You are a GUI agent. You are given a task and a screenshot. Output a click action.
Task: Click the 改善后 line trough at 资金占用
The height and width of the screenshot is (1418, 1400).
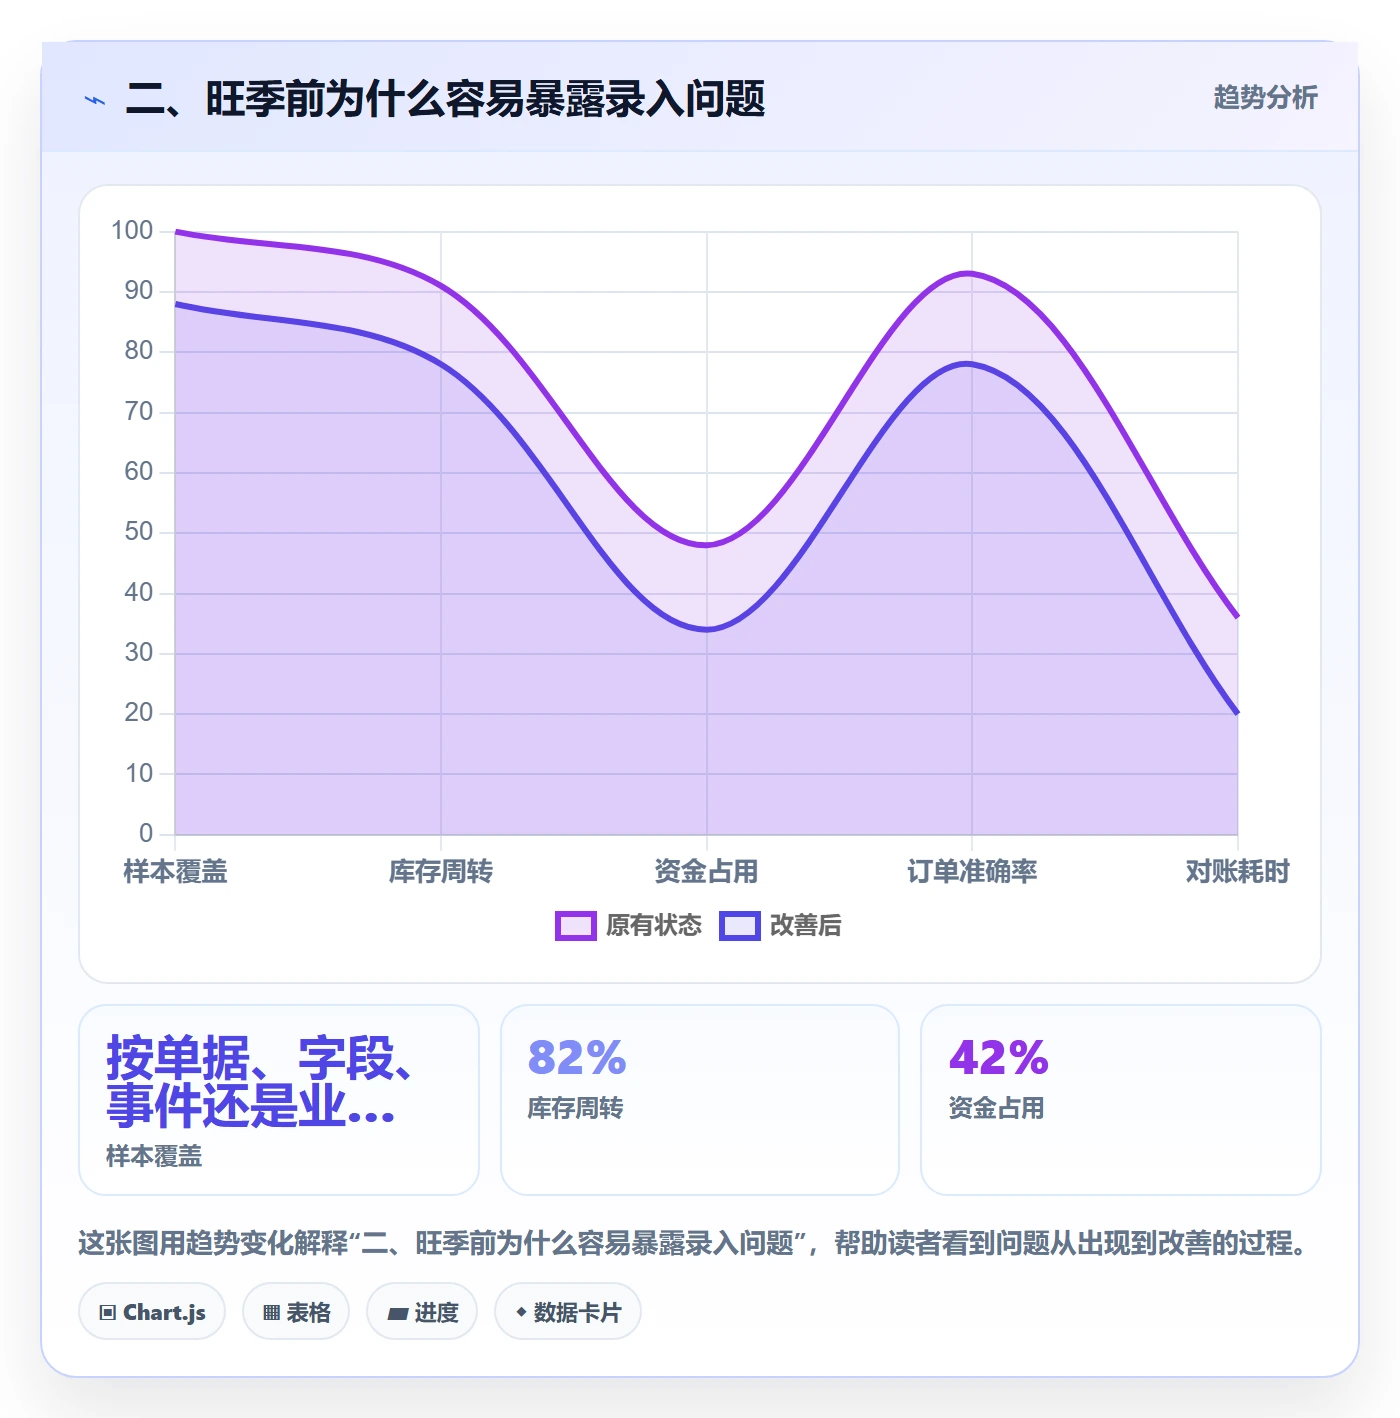click(707, 629)
